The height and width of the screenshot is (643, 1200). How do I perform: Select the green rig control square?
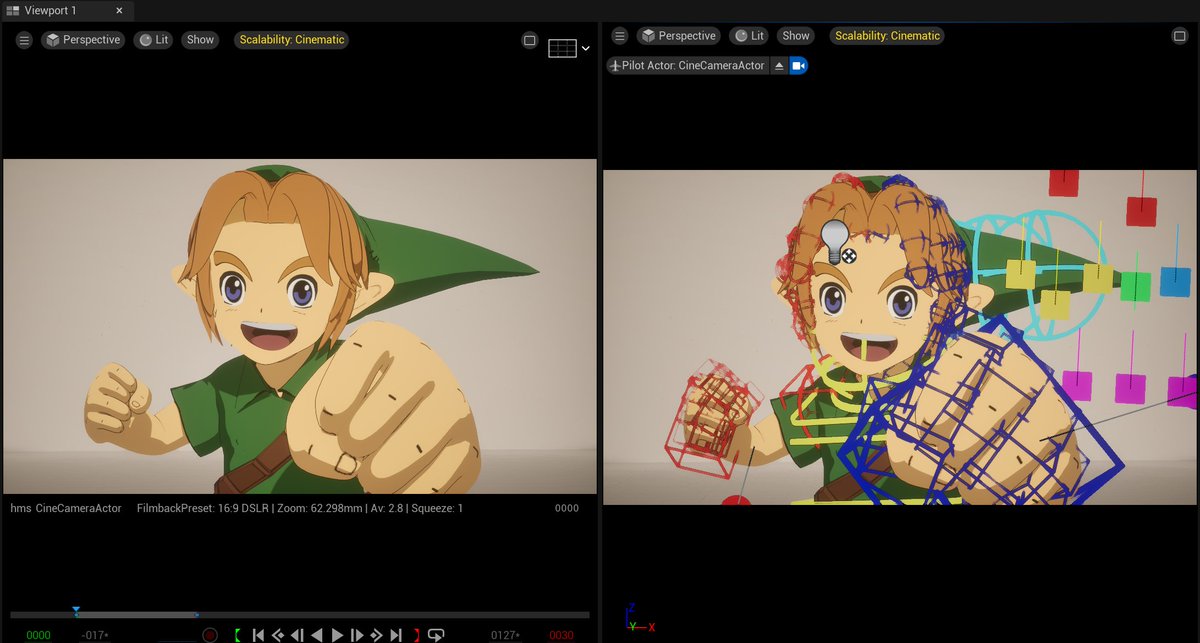[x=1135, y=287]
